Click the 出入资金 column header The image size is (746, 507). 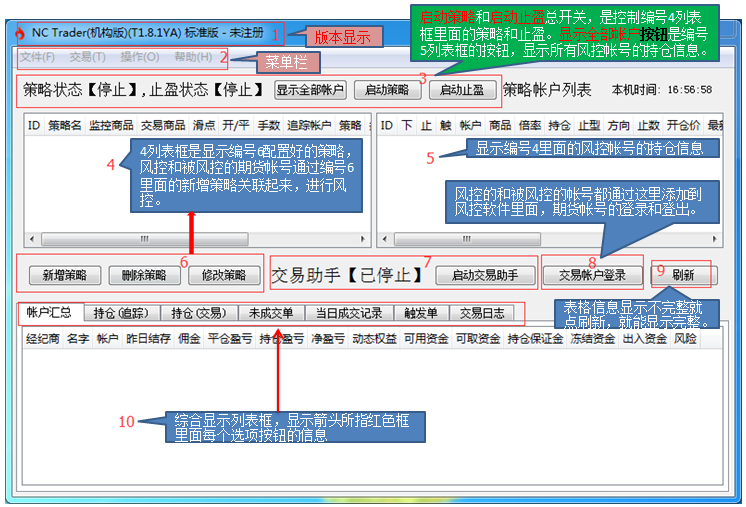point(645,339)
